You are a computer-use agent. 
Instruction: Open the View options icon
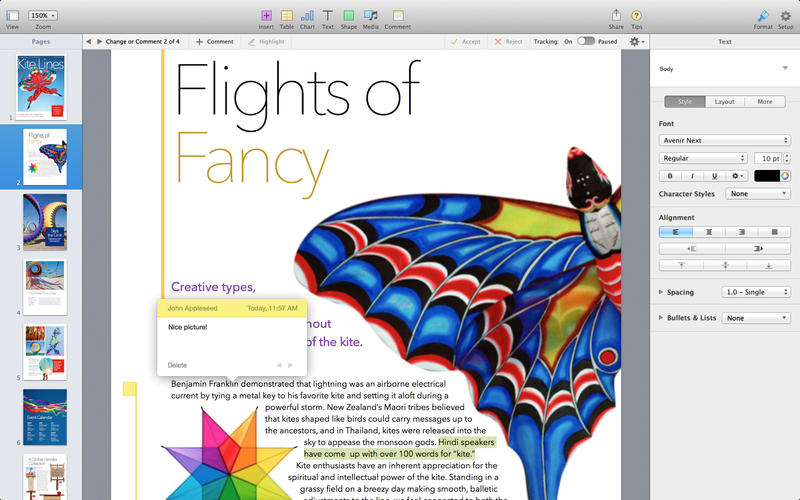(x=12, y=16)
